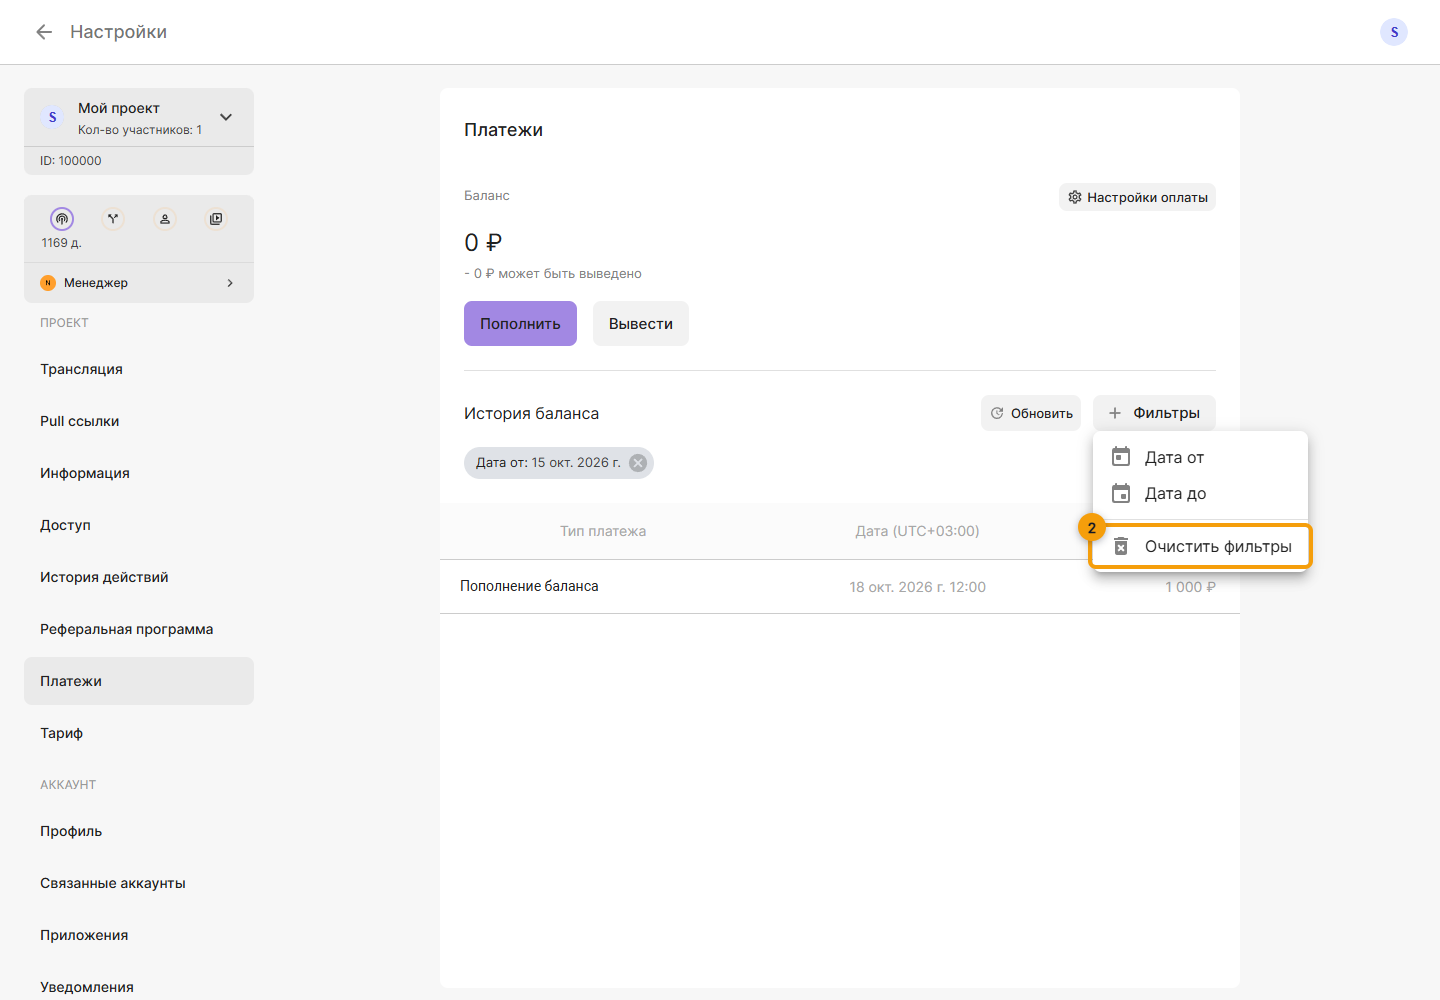1440x1000 pixels.
Task: Click the 'Дата (UTC+03:00)' column header
Action: 918,531
